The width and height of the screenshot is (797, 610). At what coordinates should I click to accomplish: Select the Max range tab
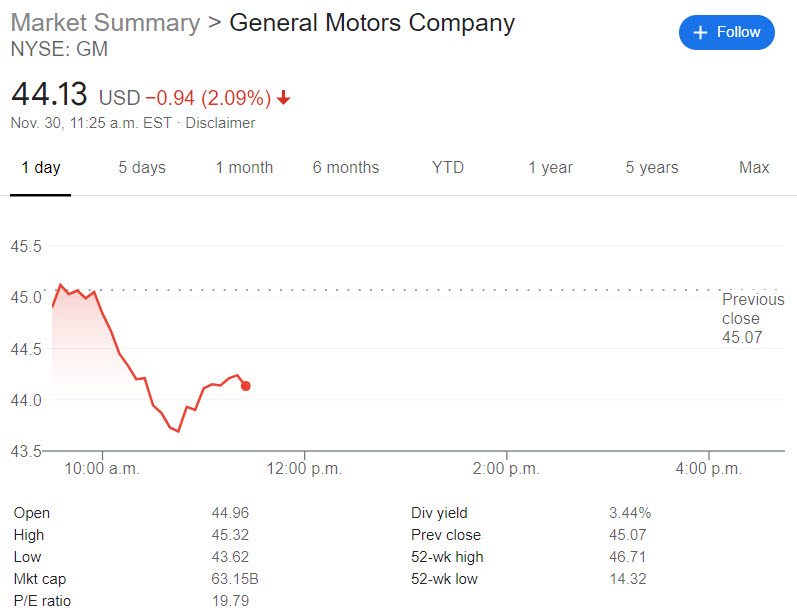tap(754, 168)
